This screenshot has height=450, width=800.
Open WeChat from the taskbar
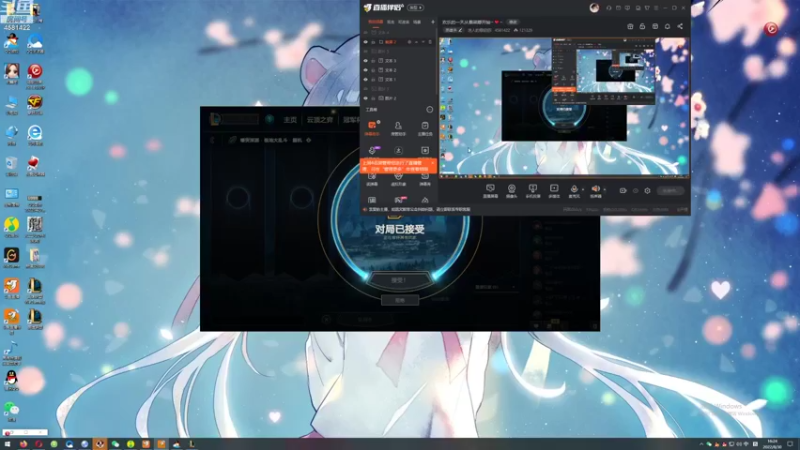(115, 444)
